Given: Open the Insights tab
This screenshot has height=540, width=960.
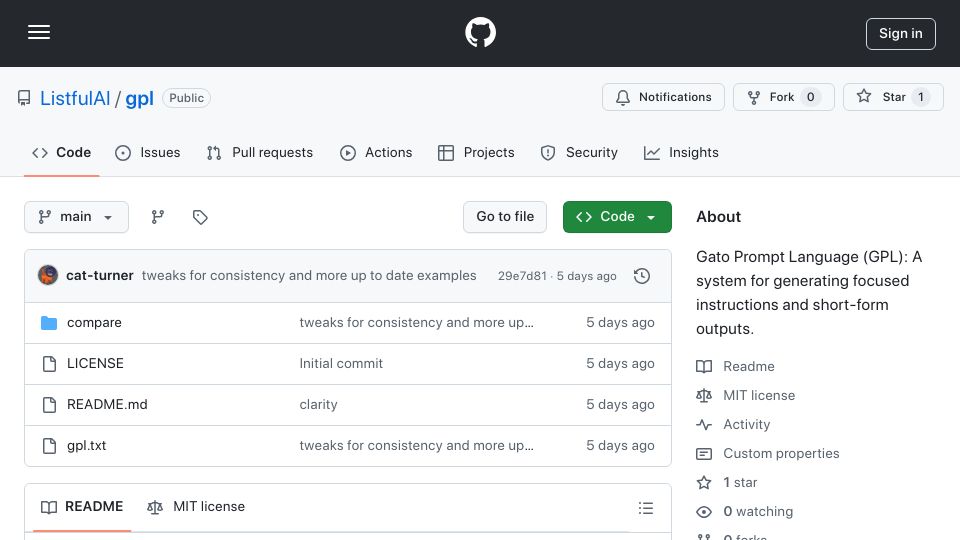Looking at the screenshot, I should pyautogui.click(x=681, y=152).
